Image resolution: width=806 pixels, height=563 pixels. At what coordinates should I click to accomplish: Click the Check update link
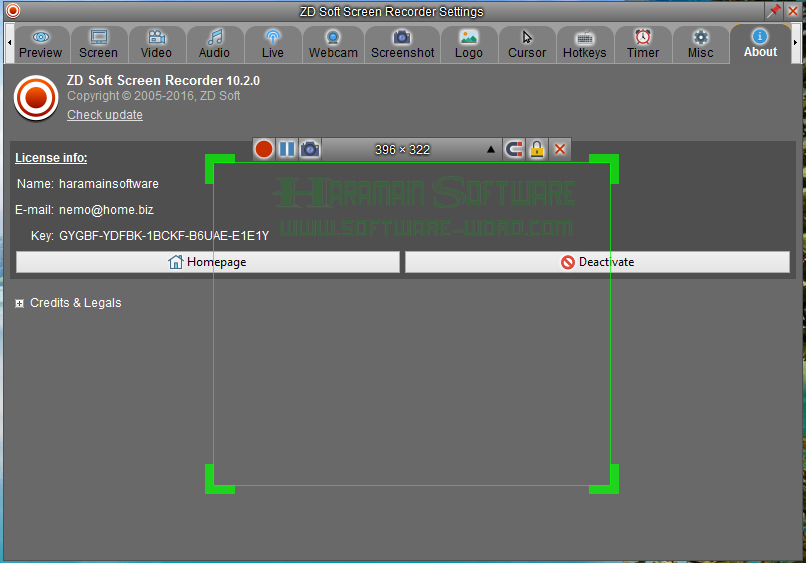point(105,115)
